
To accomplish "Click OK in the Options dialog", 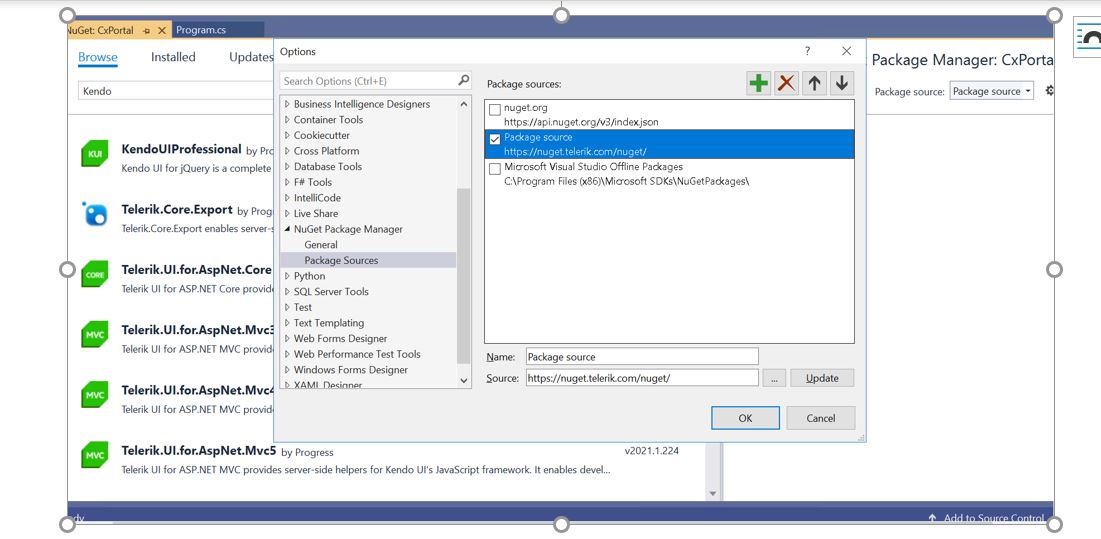I will pyautogui.click(x=745, y=418).
